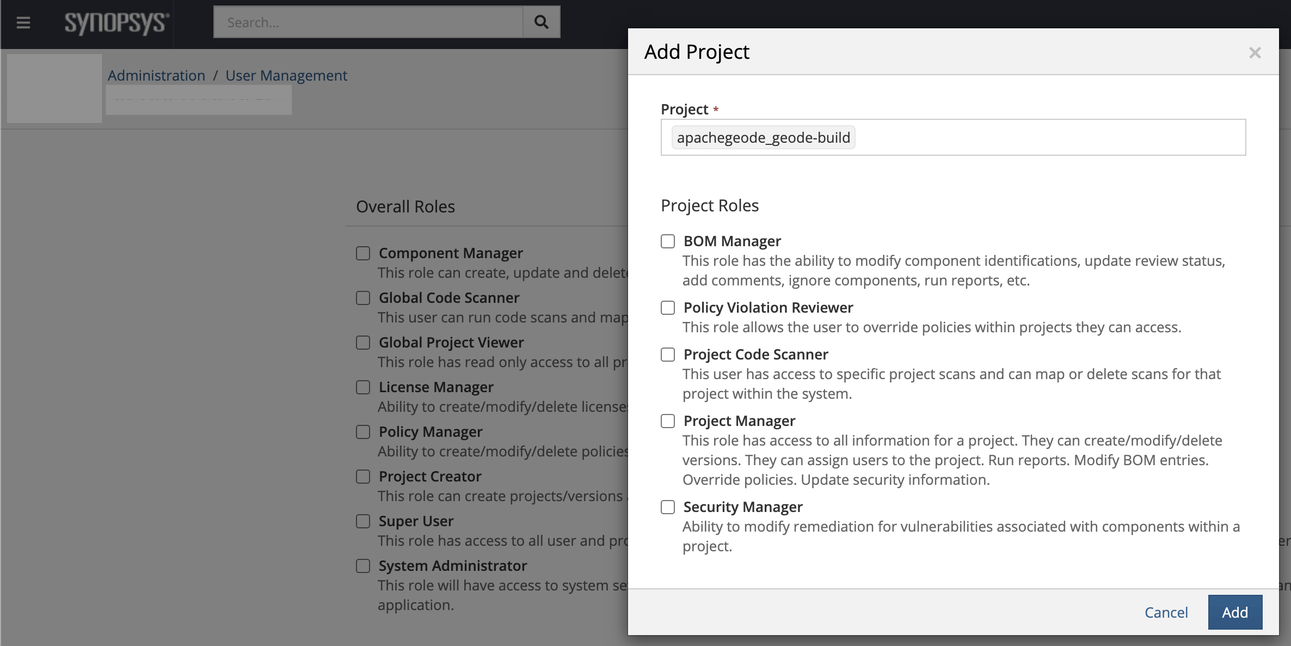This screenshot has height=646, width=1291.
Task: Select the Project Manager role checkbox
Action: (668, 421)
